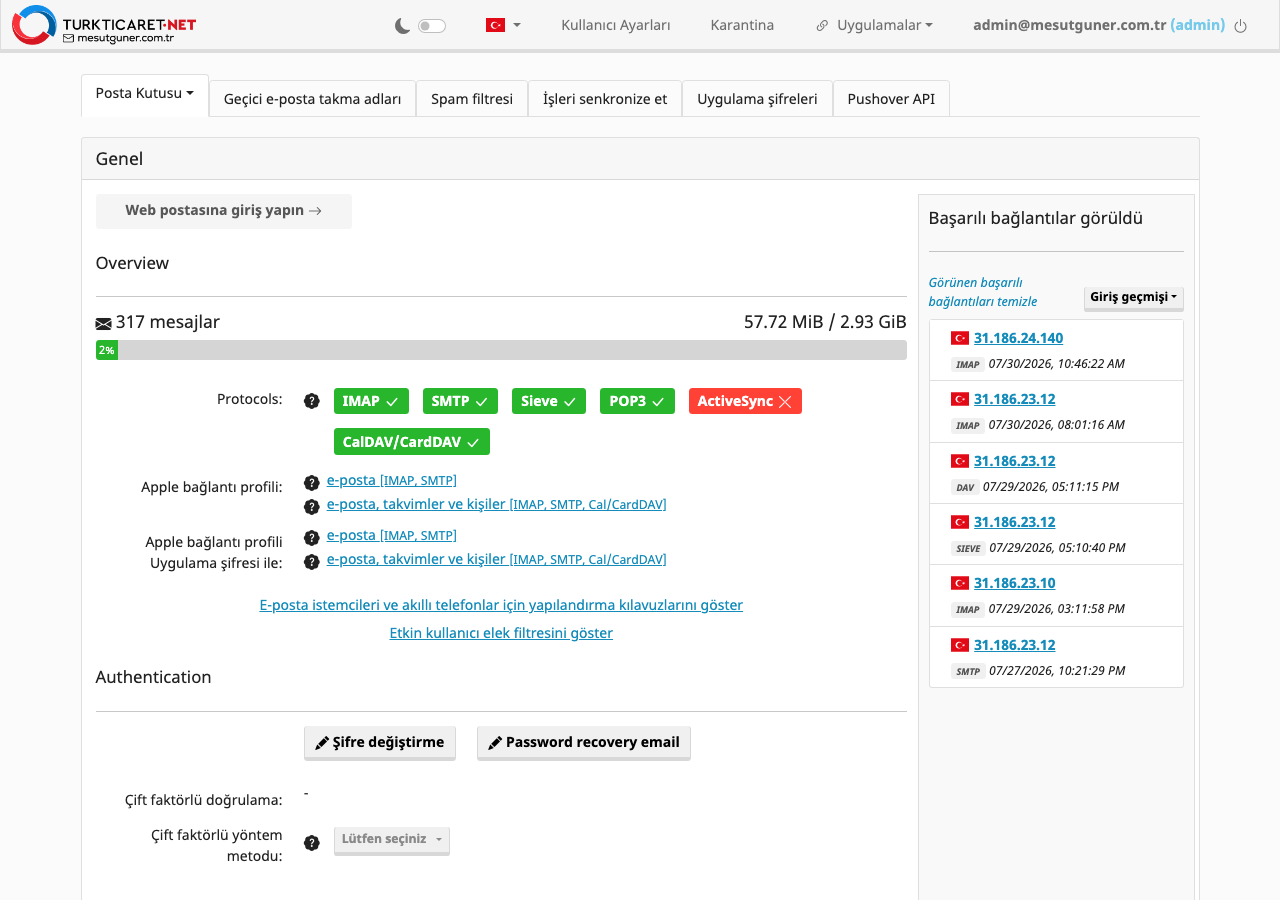
Task: Click the mailbox quota progress bar
Action: 501,350
